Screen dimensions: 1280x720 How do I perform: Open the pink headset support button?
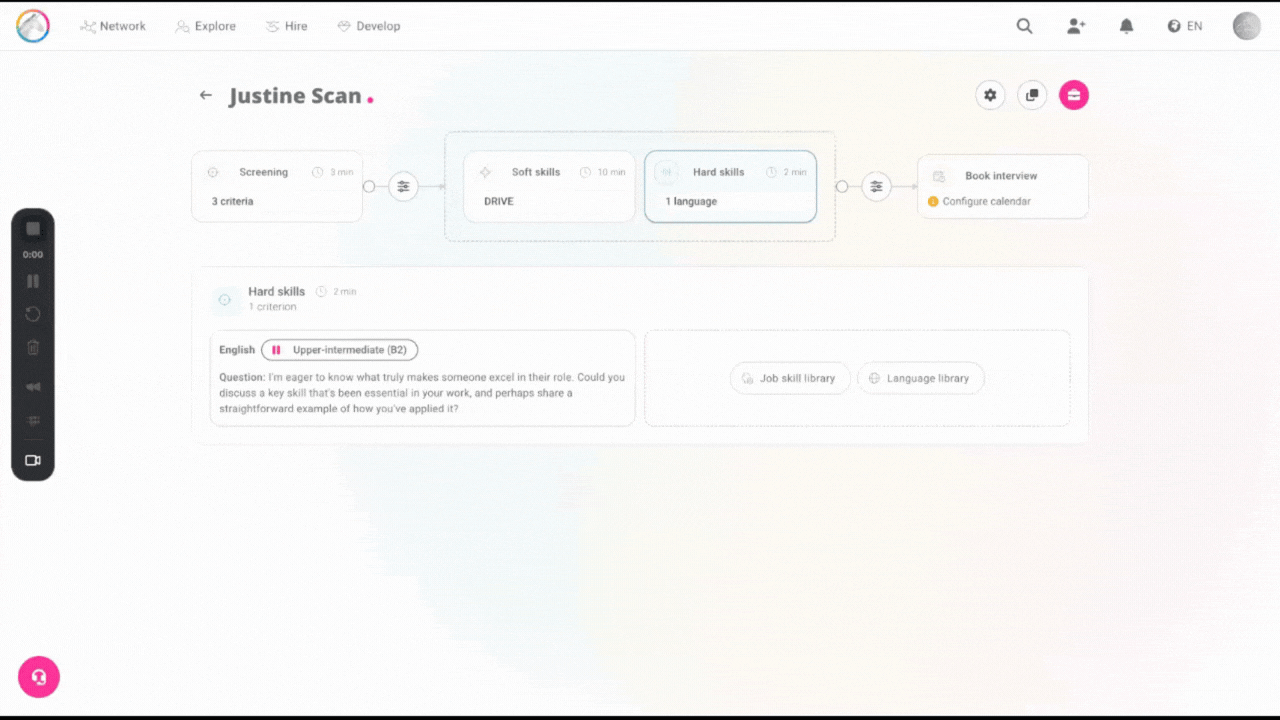[39, 677]
